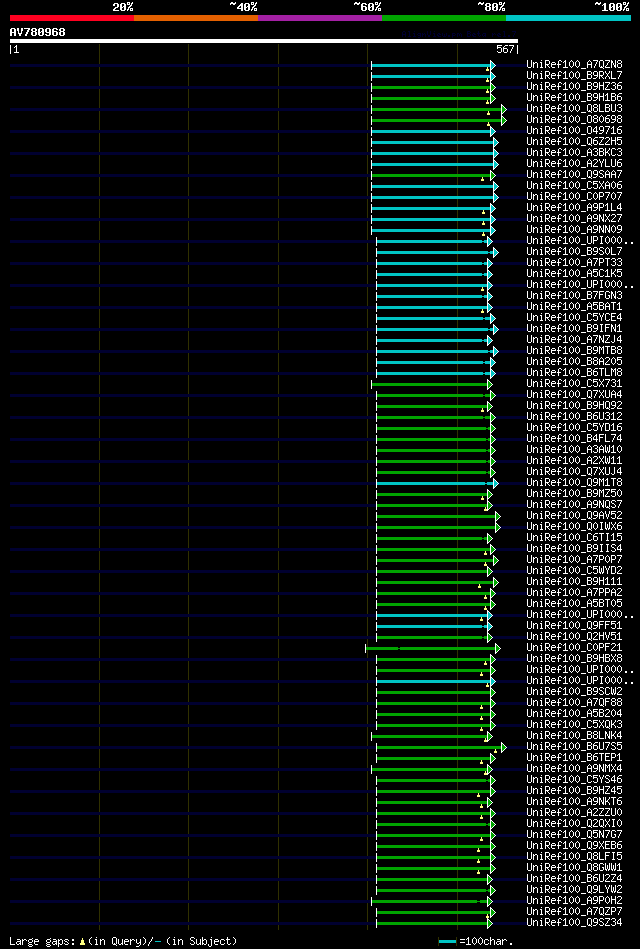Image resolution: width=640 pixels, height=949 pixels.
Task: Select hit label UniRef100_Q9LYW2
Action: [574, 891]
